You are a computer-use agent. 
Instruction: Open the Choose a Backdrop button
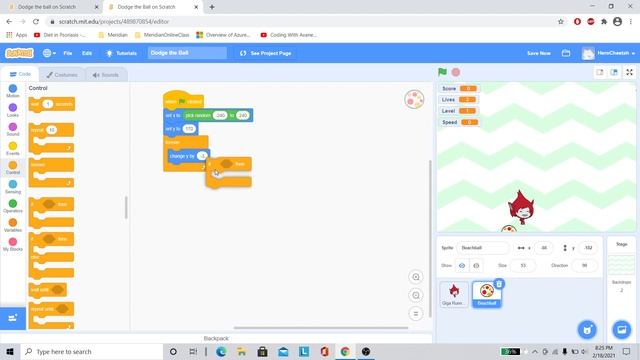tap(622, 329)
